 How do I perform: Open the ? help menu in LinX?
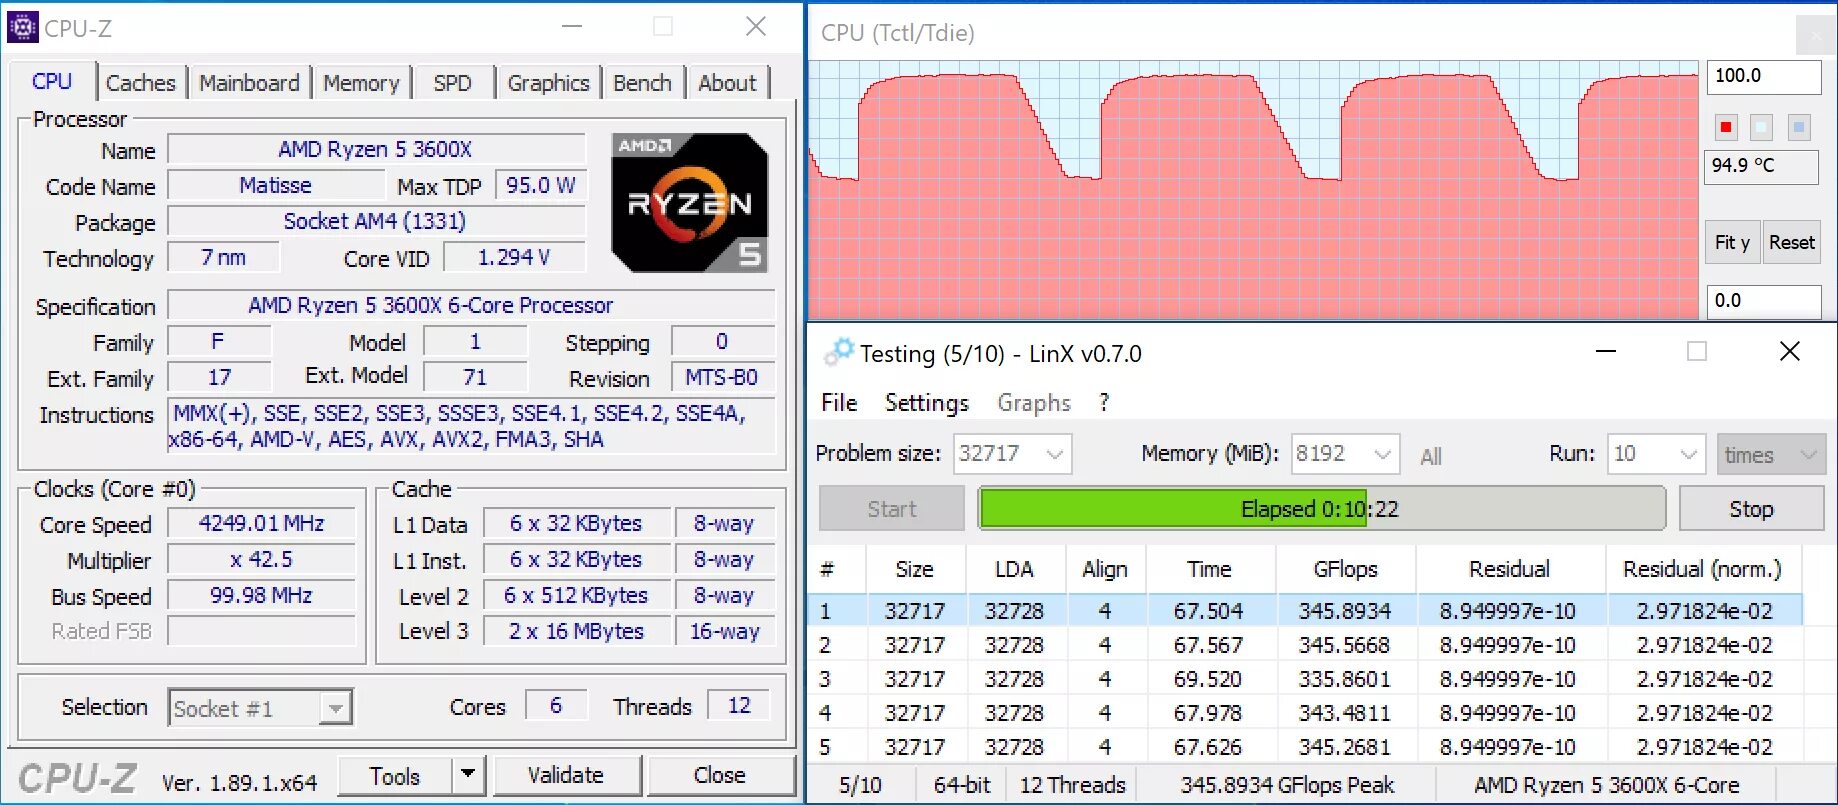1104,402
